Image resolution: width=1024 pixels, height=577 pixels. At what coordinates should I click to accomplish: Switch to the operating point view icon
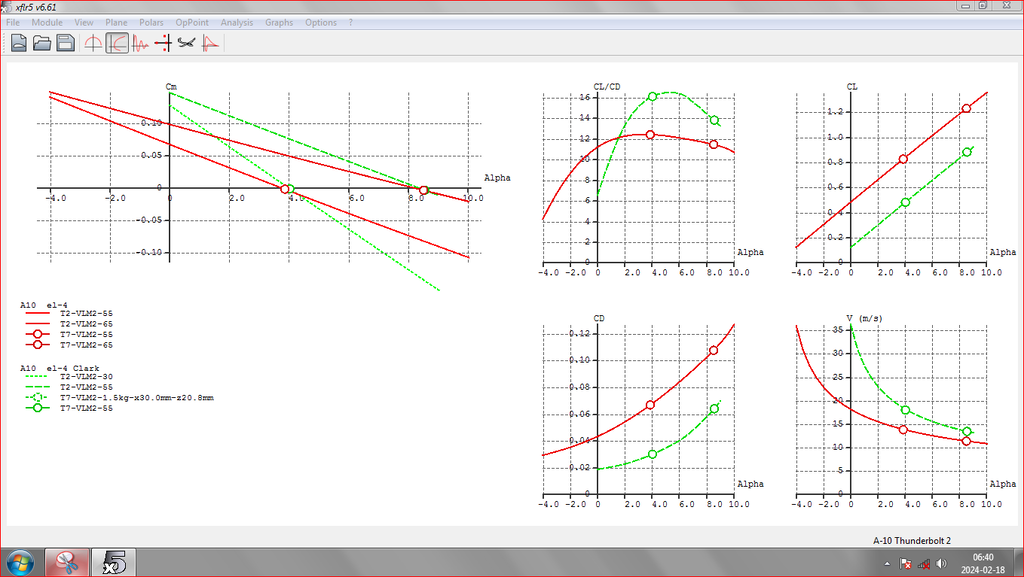pos(94,43)
